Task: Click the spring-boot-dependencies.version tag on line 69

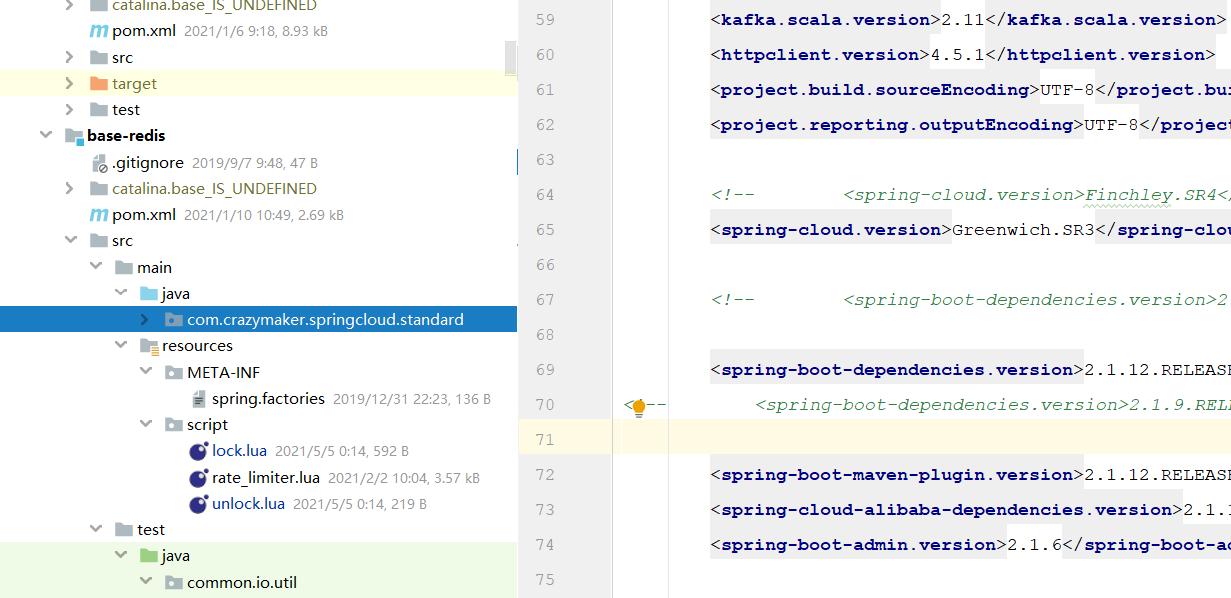Action: [x=897, y=370]
